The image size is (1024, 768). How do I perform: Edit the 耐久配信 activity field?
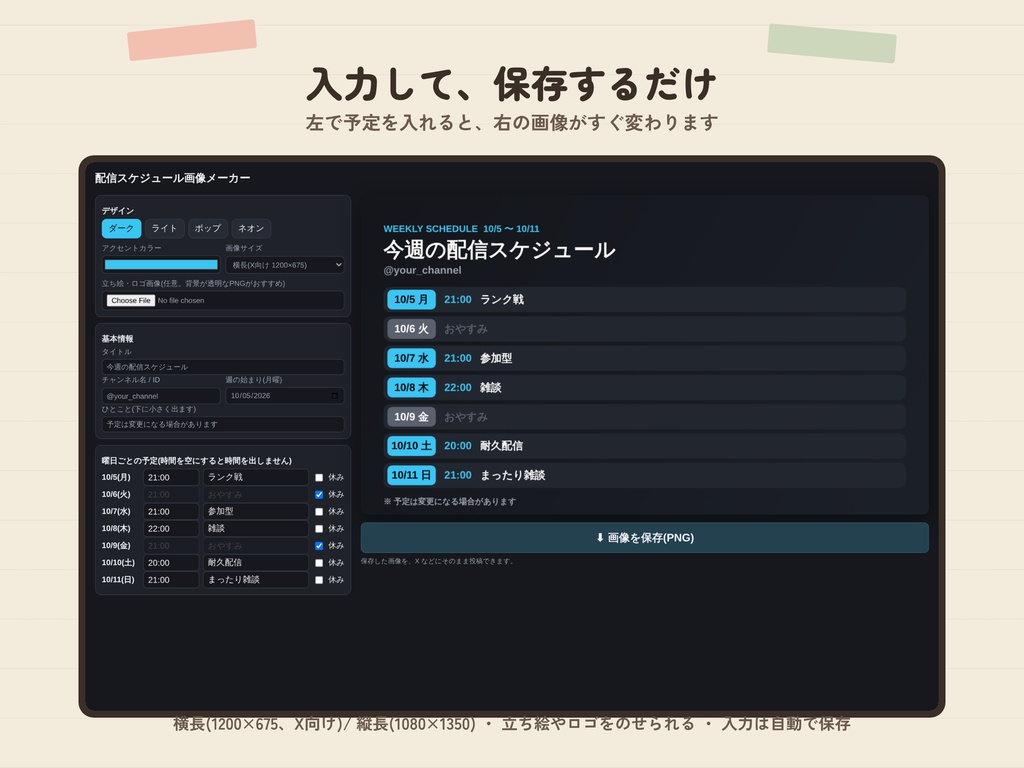(255, 562)
